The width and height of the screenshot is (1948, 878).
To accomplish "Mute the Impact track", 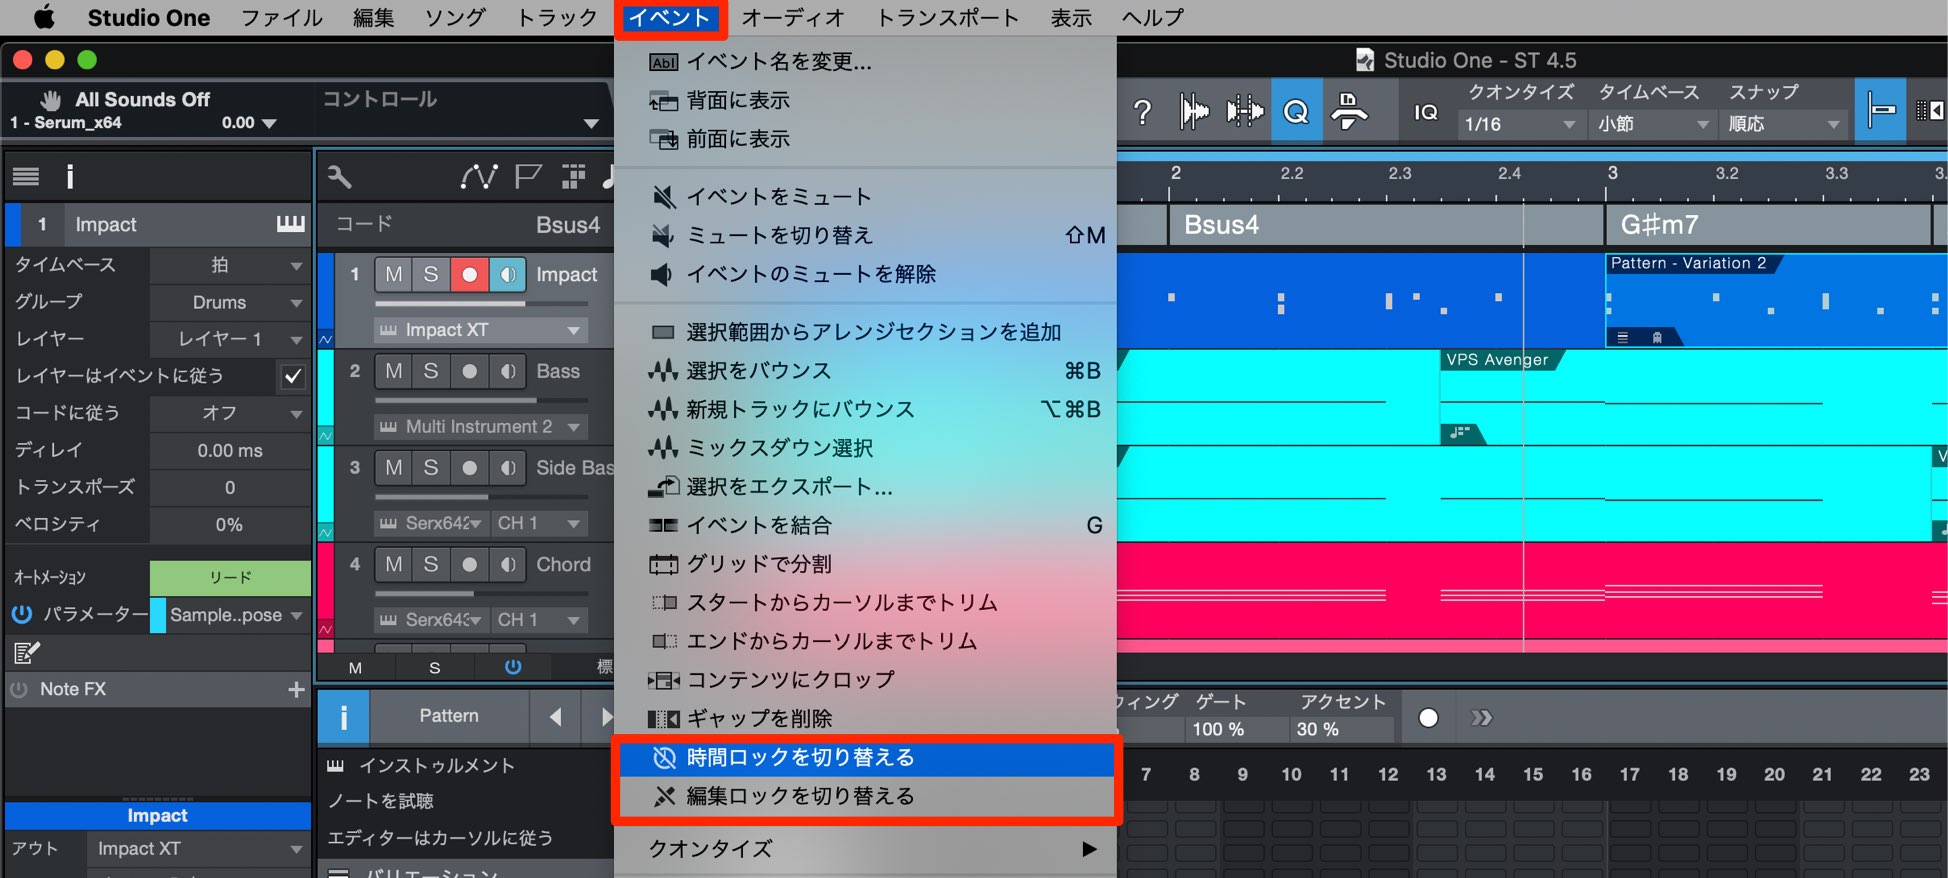I will (x=394, y=274).
